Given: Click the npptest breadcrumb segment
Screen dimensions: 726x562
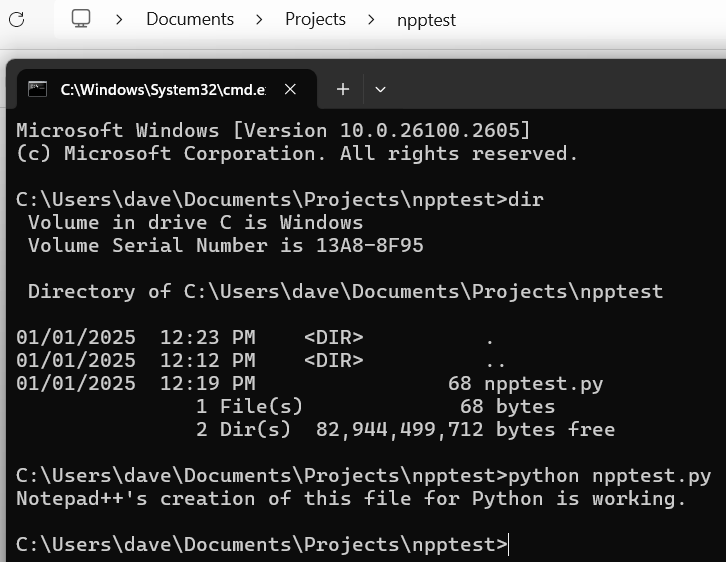Looking at the screenshot, I should coord(426,19).
